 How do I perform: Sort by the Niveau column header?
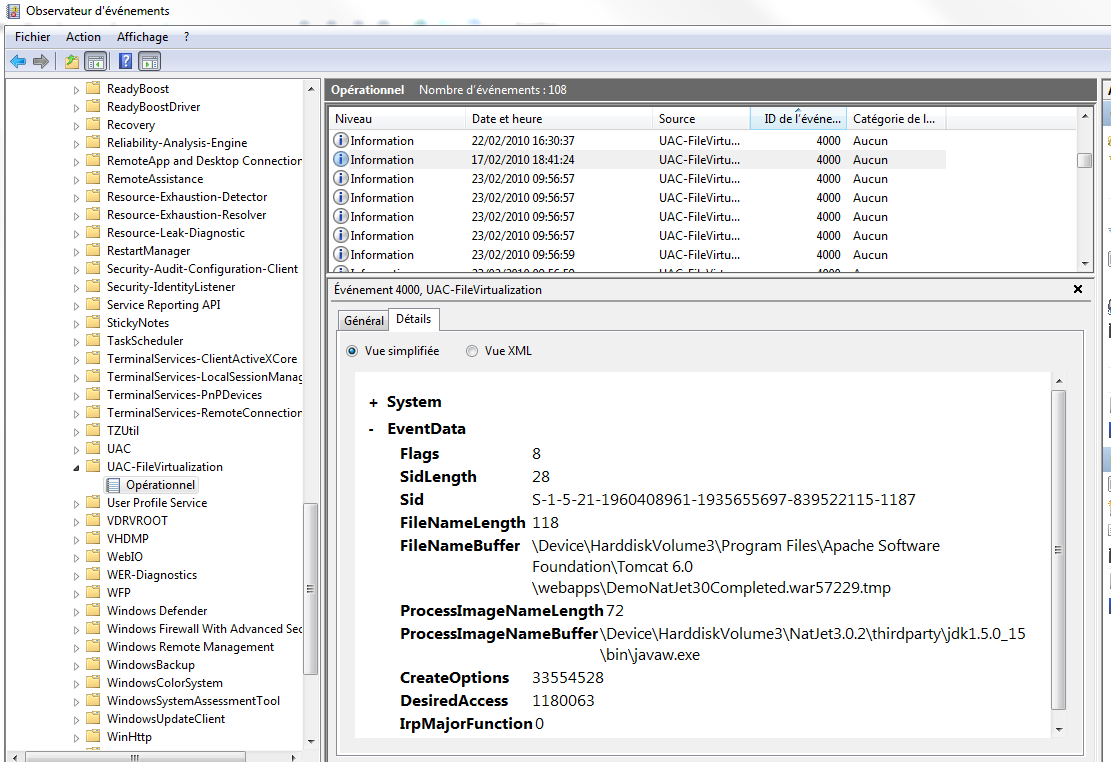coord(397,118)
